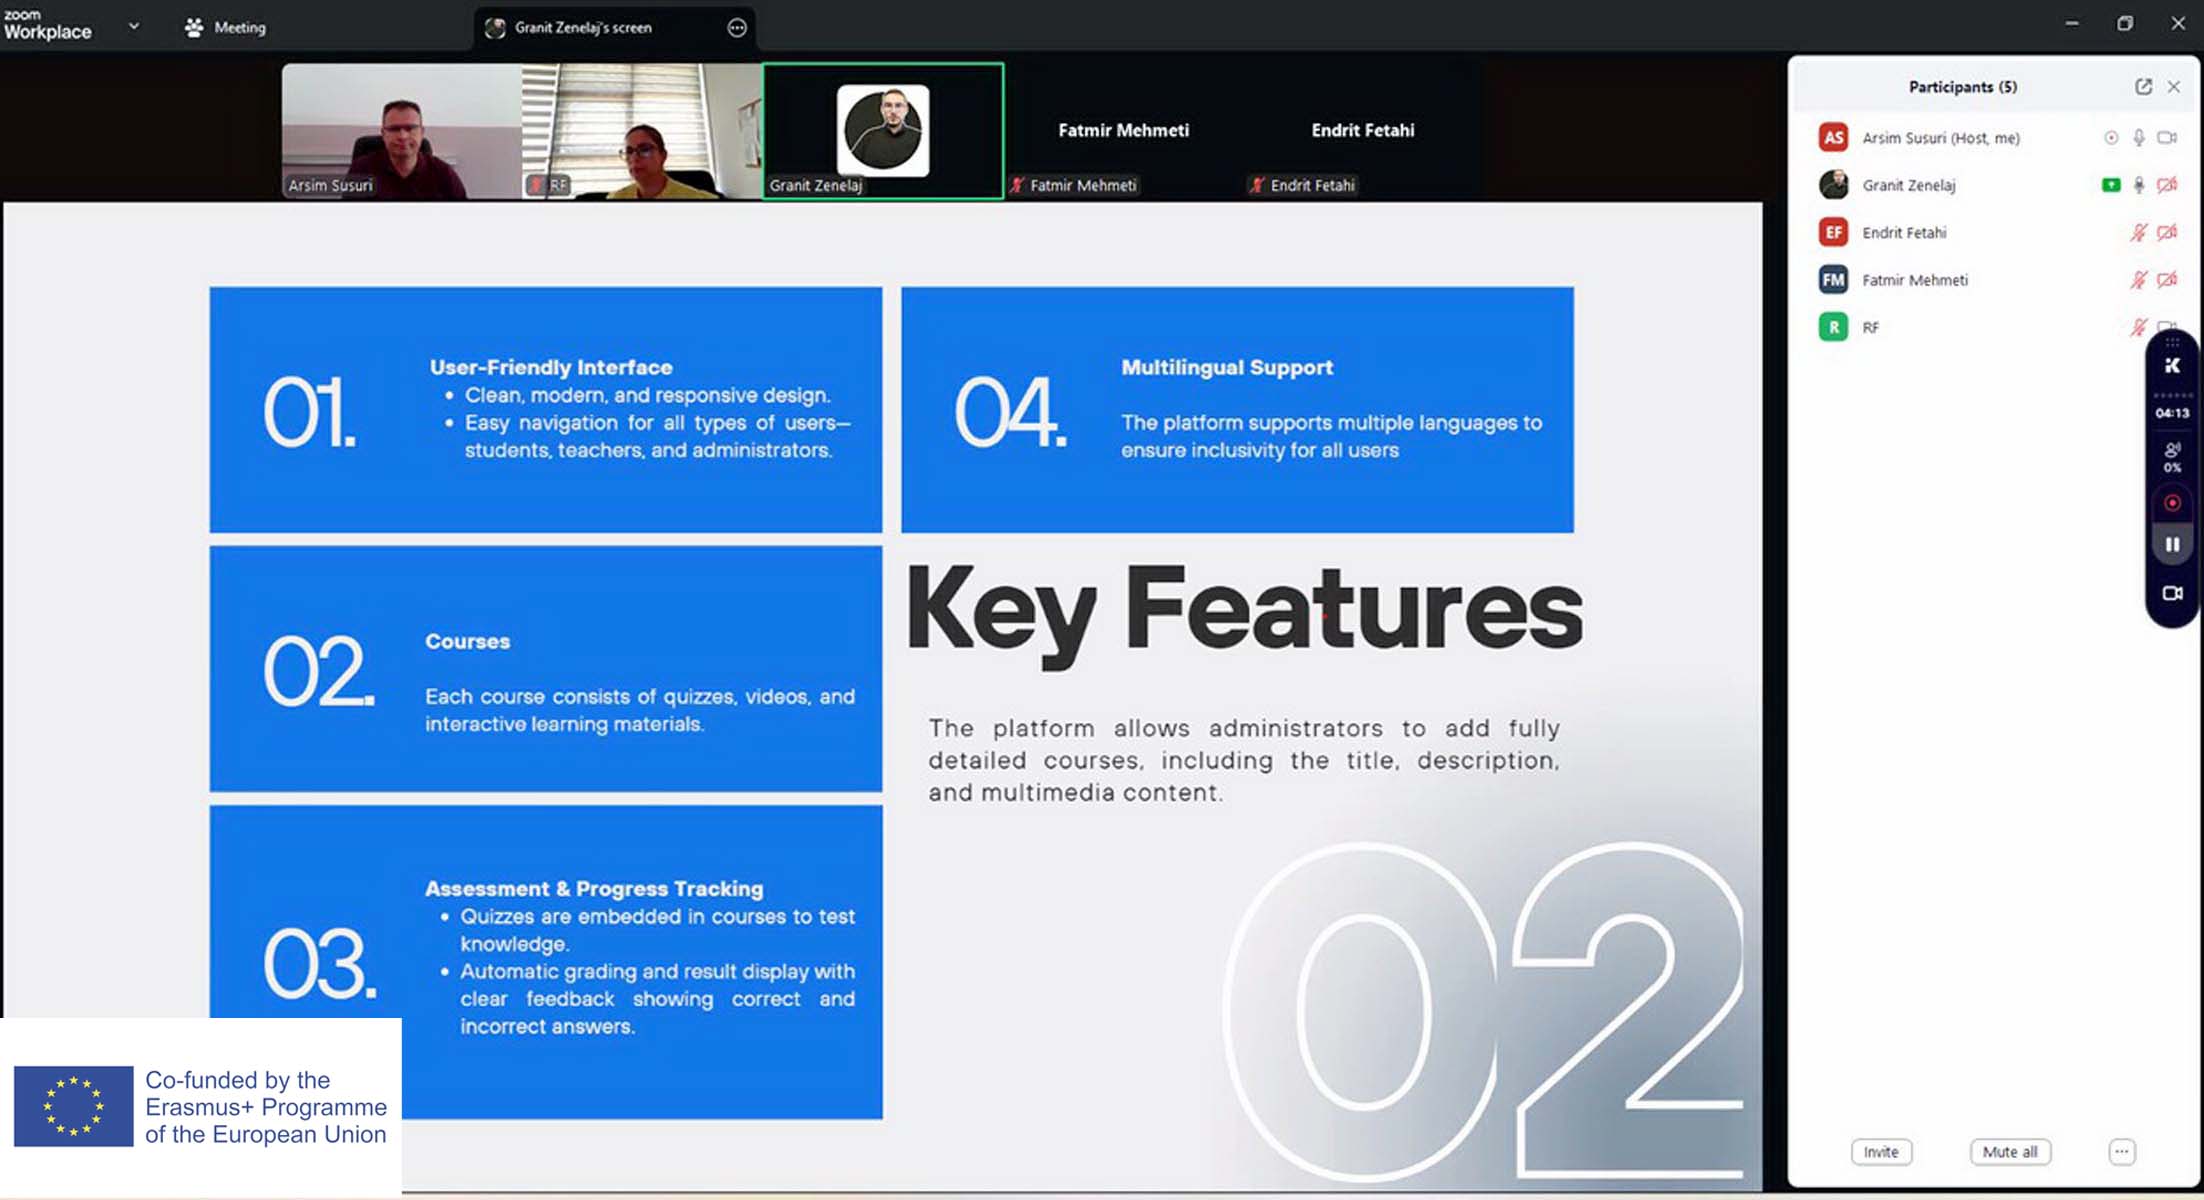Toggle Endrit Fetahi's camera-off icon
Viewport: 2204px width, 1200px height.
pyautogui.click(x=2167, y=233)
